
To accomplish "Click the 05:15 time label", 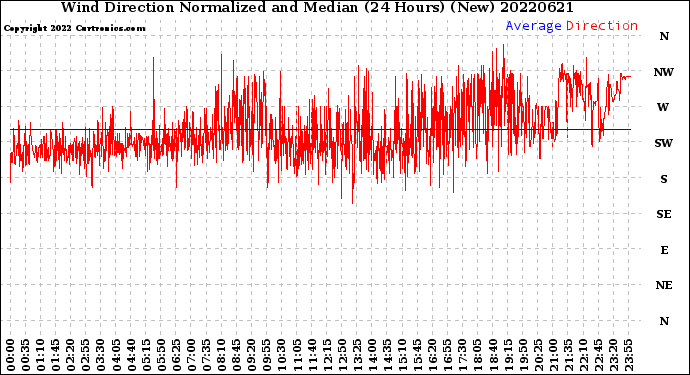I will (146, 356).
